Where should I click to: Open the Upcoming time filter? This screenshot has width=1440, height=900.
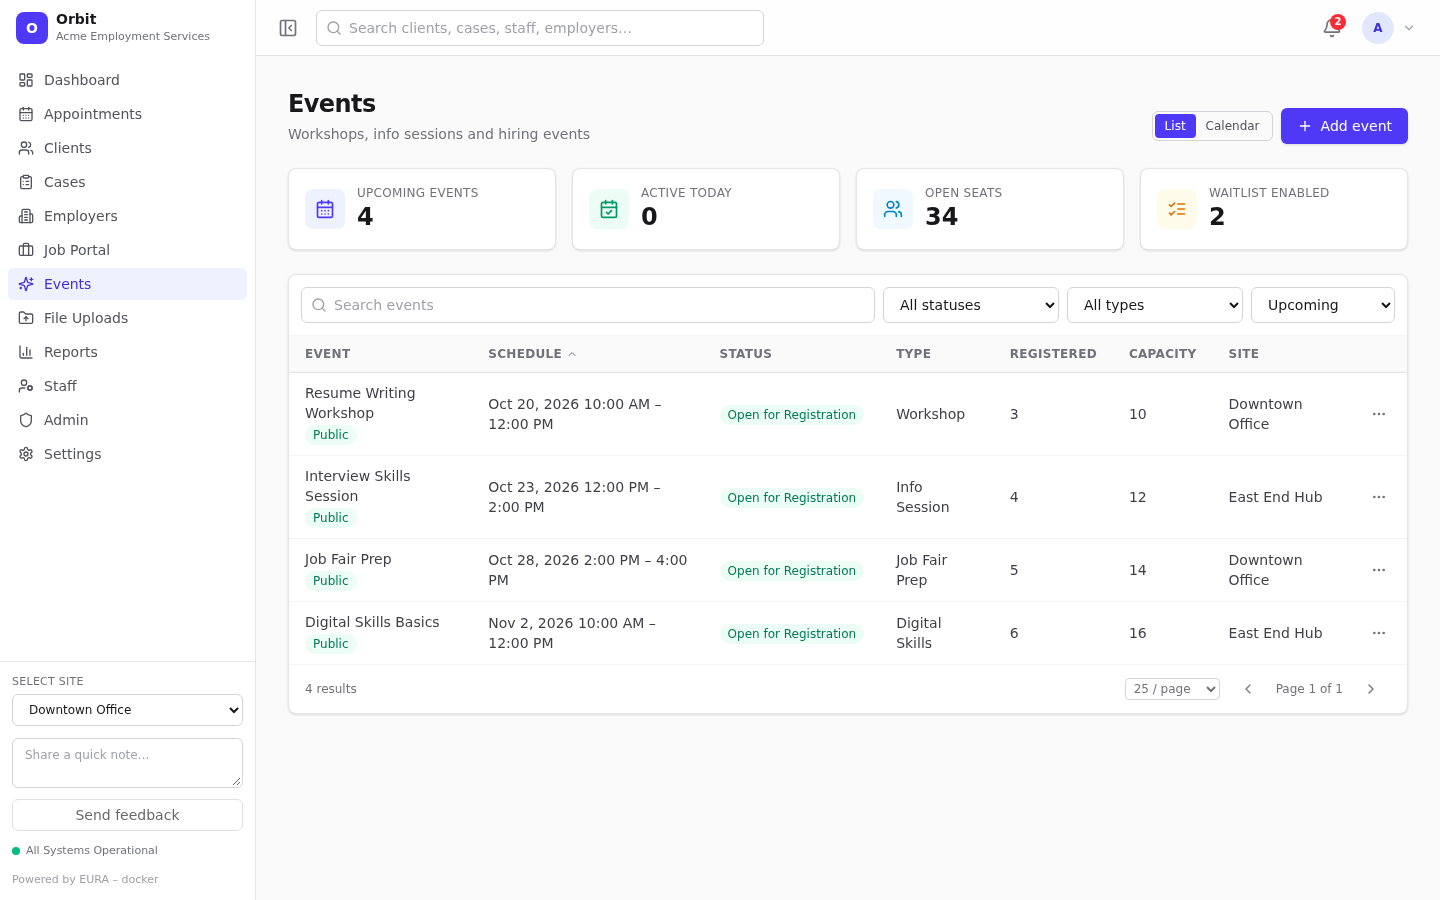coord(1323,305)
